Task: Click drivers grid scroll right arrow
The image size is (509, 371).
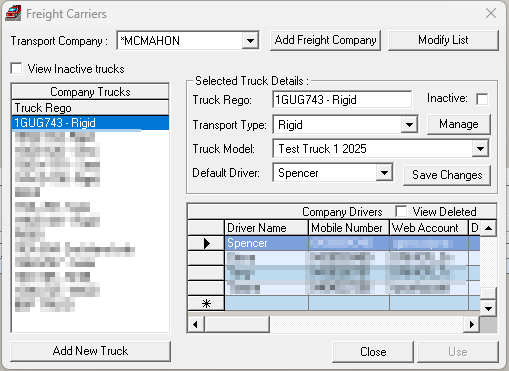Action: click(x=471, y=324)
